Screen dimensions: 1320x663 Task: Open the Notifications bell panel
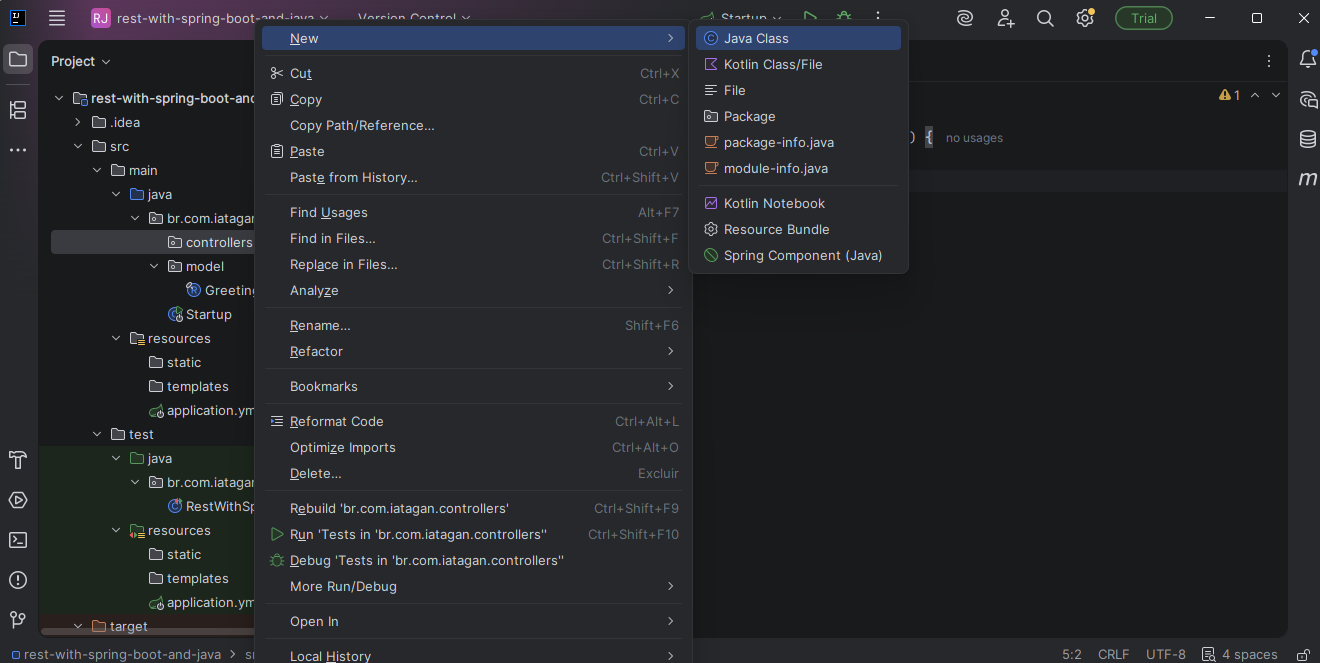(x=1307, y=60)
